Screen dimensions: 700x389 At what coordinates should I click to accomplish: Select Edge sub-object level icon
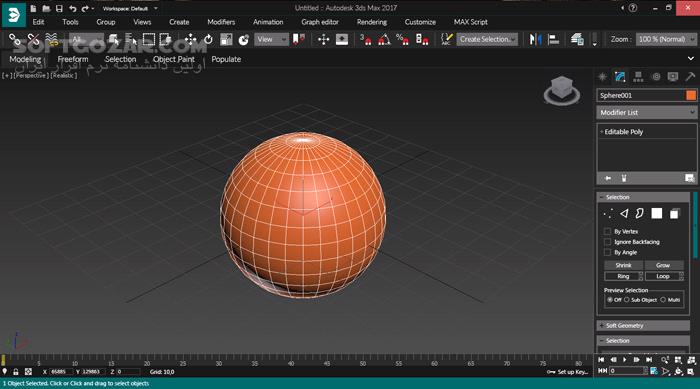(x=624, y=214)
